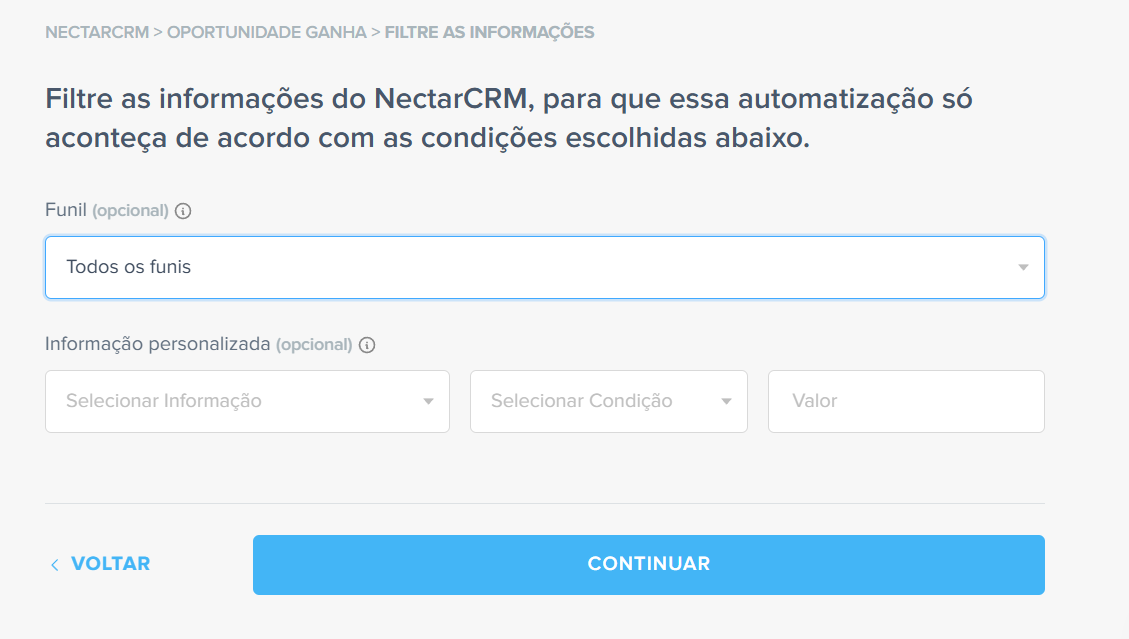Click the Funil (opcional) label
1129x639 pixels.
[107, 210]
